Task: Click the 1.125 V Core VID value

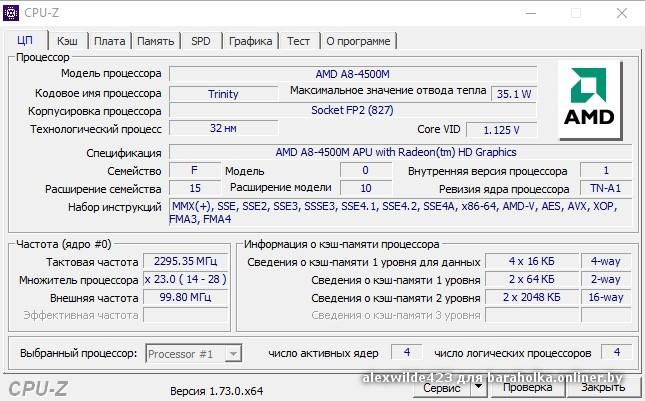Action: pos(501,130)
